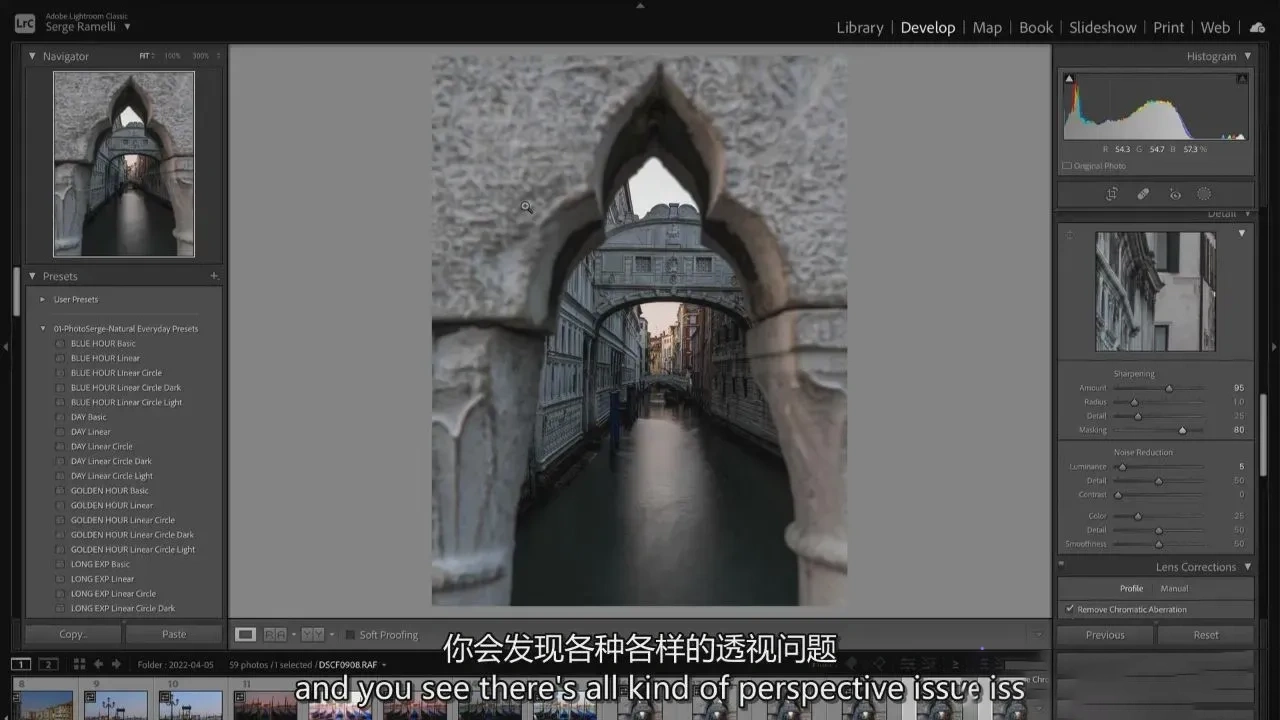Switch to Loupe view icon in toolbar
The height and width of the screenshot is (720, 1280).
tap(245, 634)
